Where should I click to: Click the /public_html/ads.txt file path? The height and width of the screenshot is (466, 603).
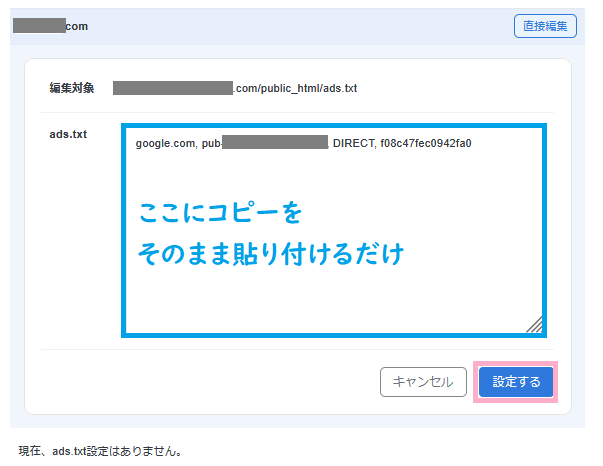click(295, 88)
